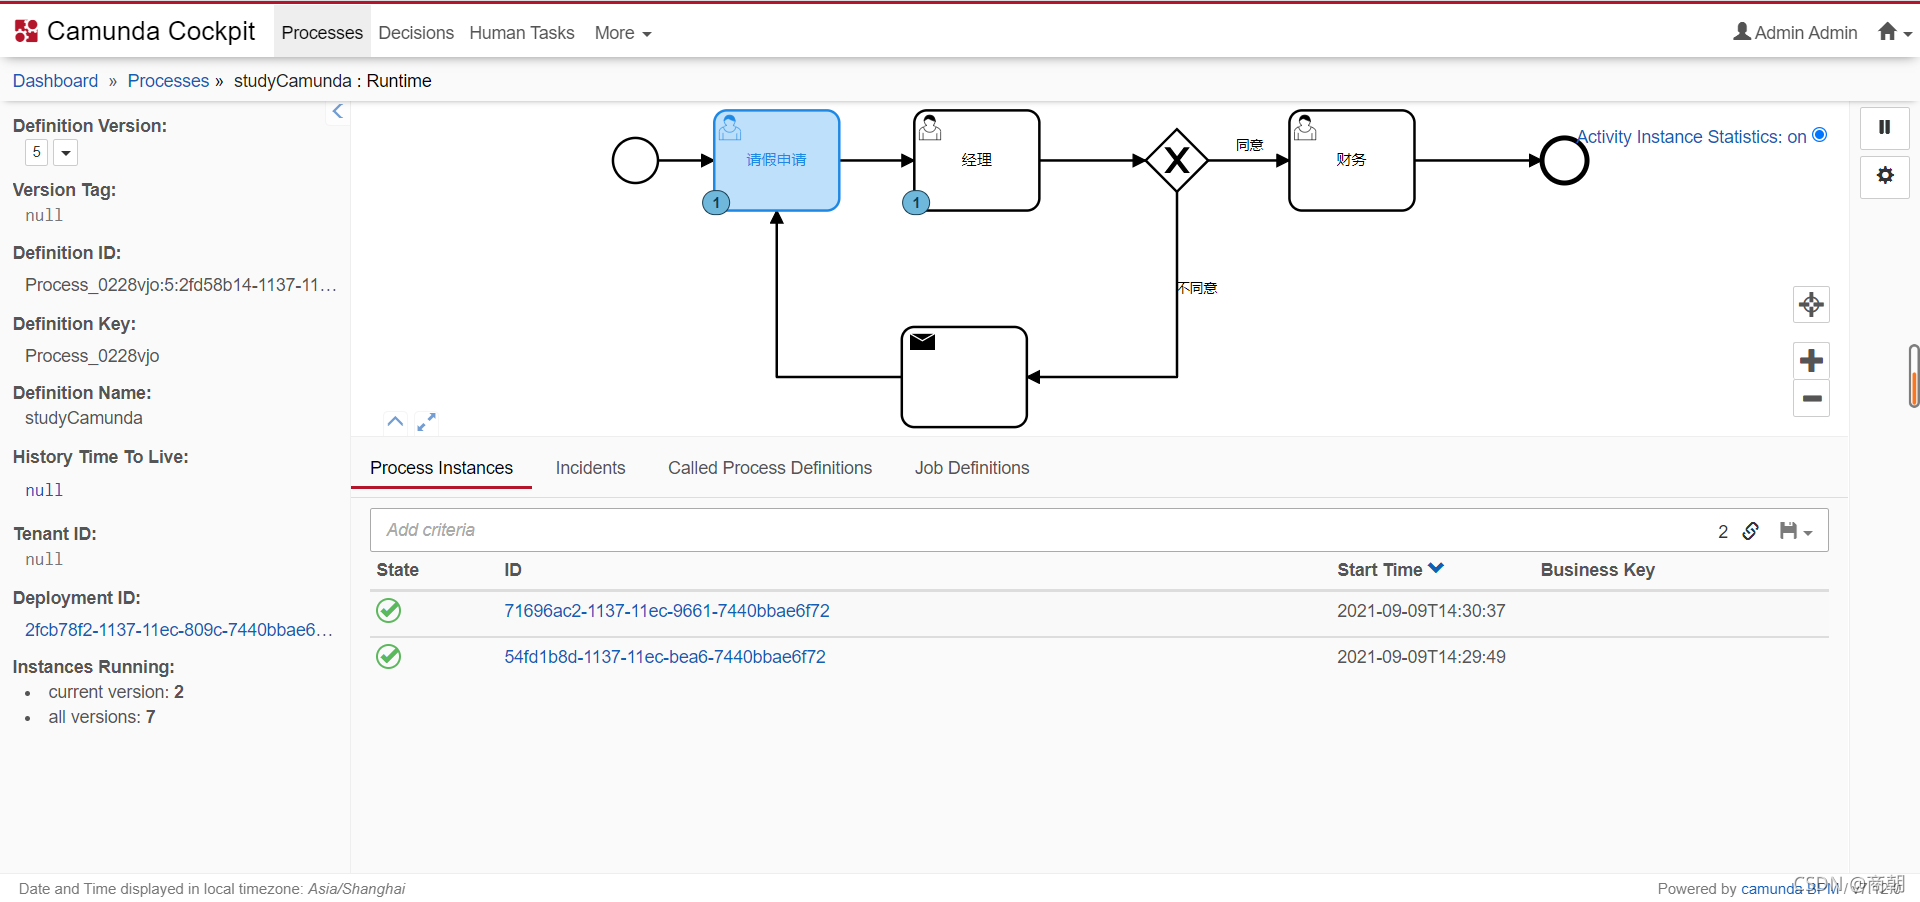Toggle Activity Instance Statistics radio

pyautogui.click(x=1820, y=135)
